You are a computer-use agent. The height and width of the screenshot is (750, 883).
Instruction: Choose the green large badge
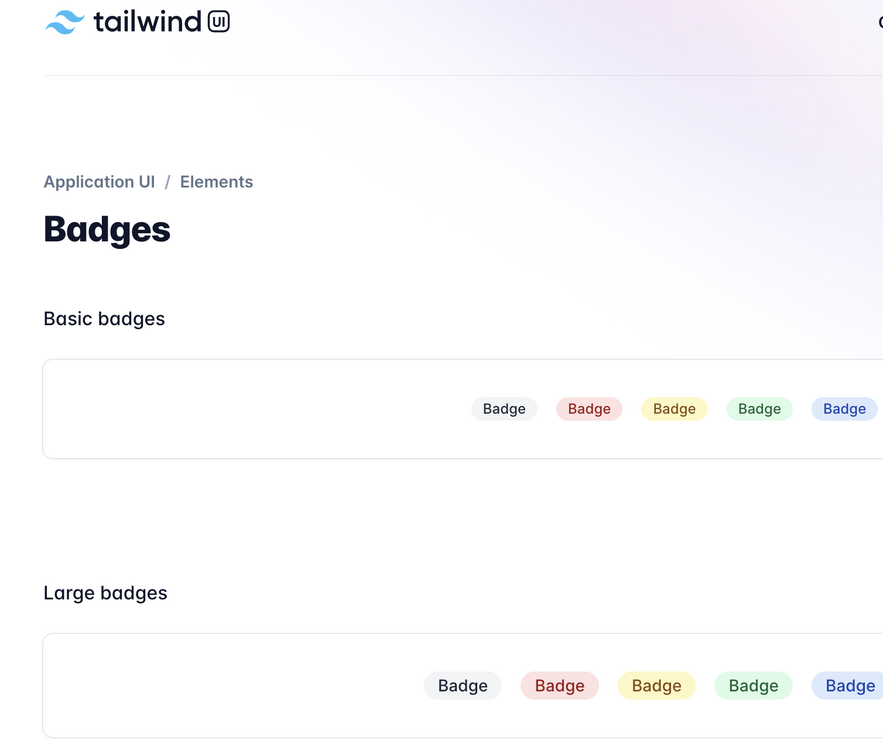(753, 686)
